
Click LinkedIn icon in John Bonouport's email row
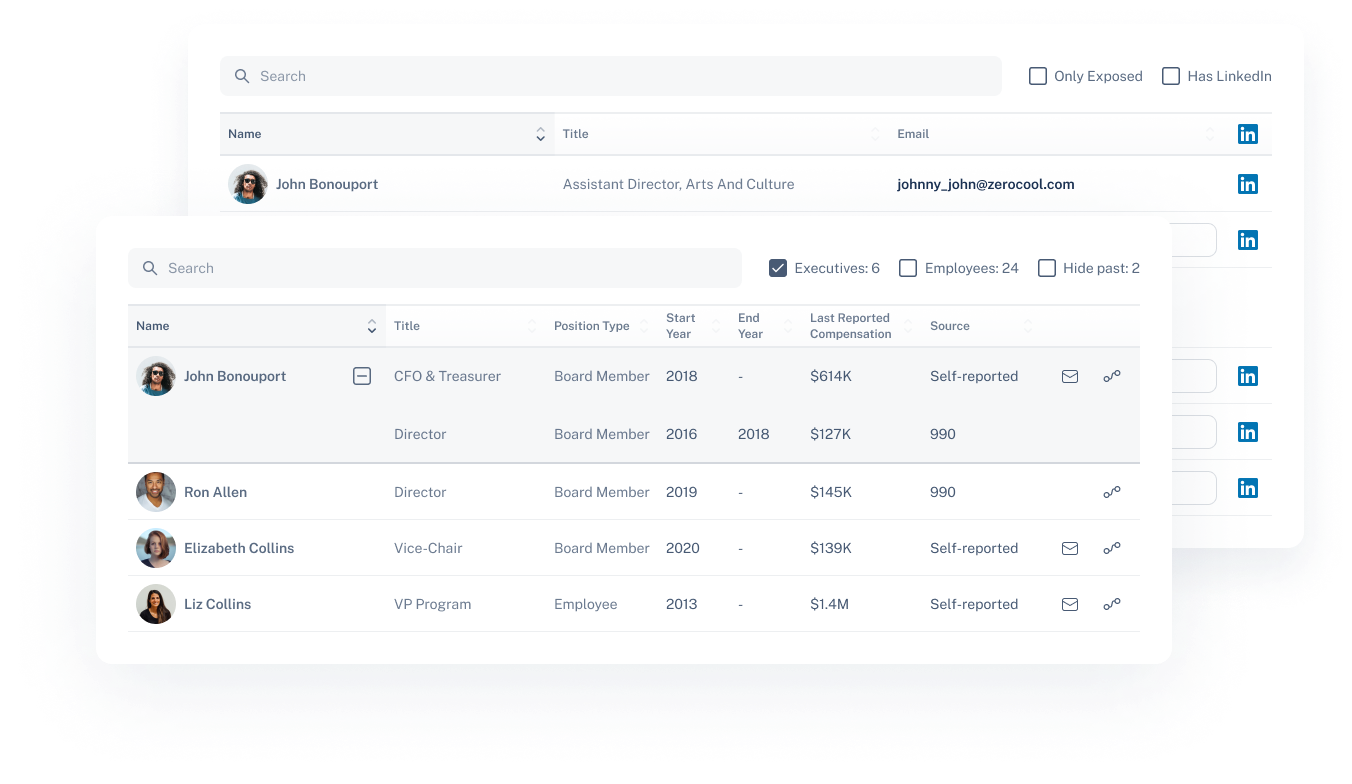(1247, 184)
